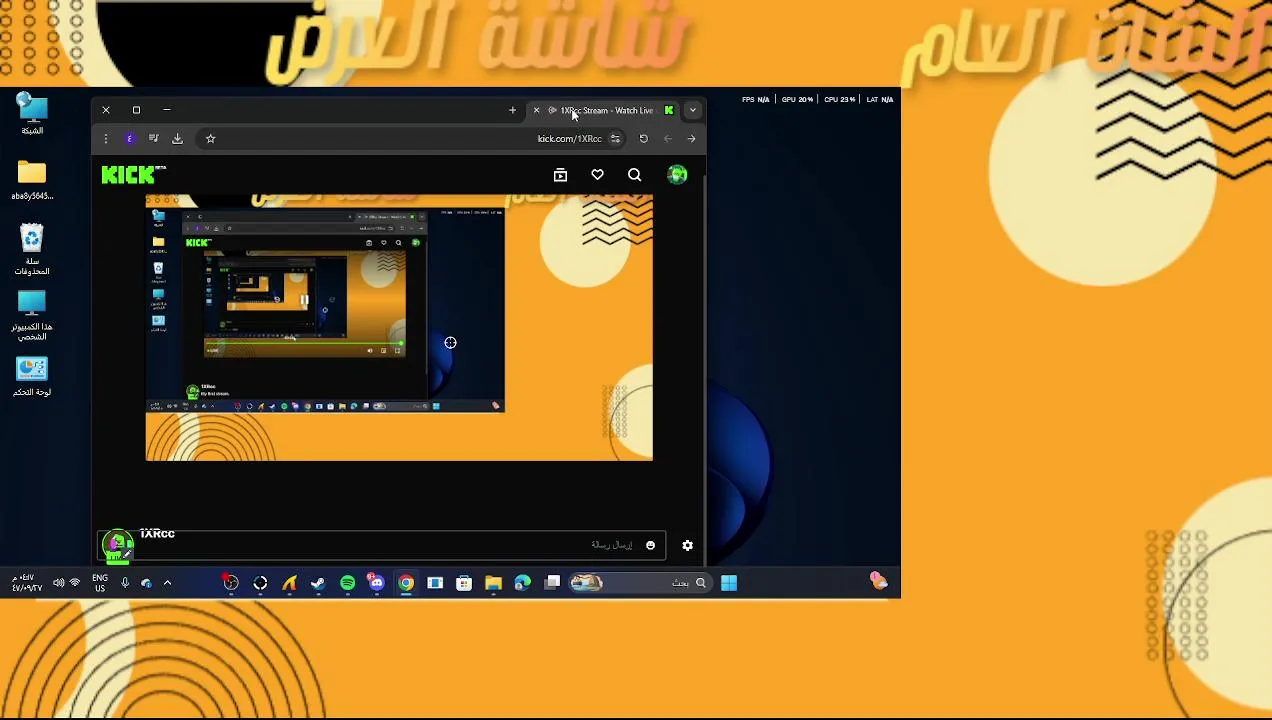The width and height of the screenshot is (1272, 720).
Task: Show Chrome downloads
Action: (177, 139)
